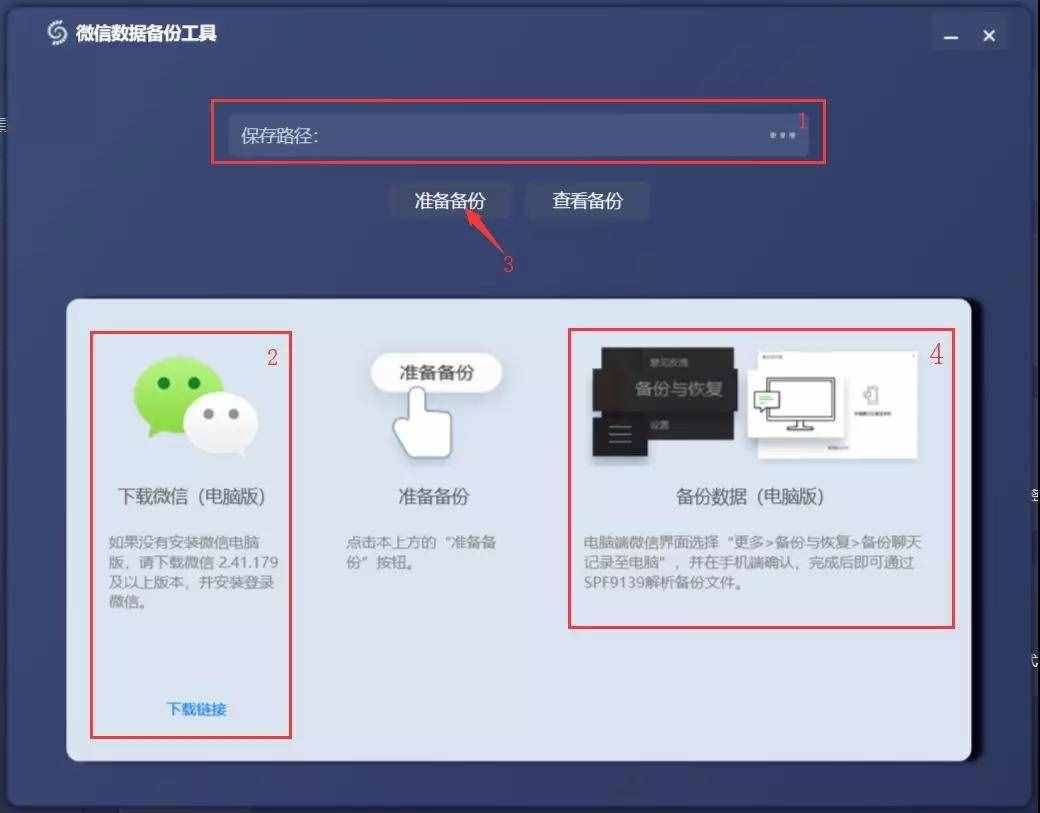Minimize the backup tool window

coord(951,36)
